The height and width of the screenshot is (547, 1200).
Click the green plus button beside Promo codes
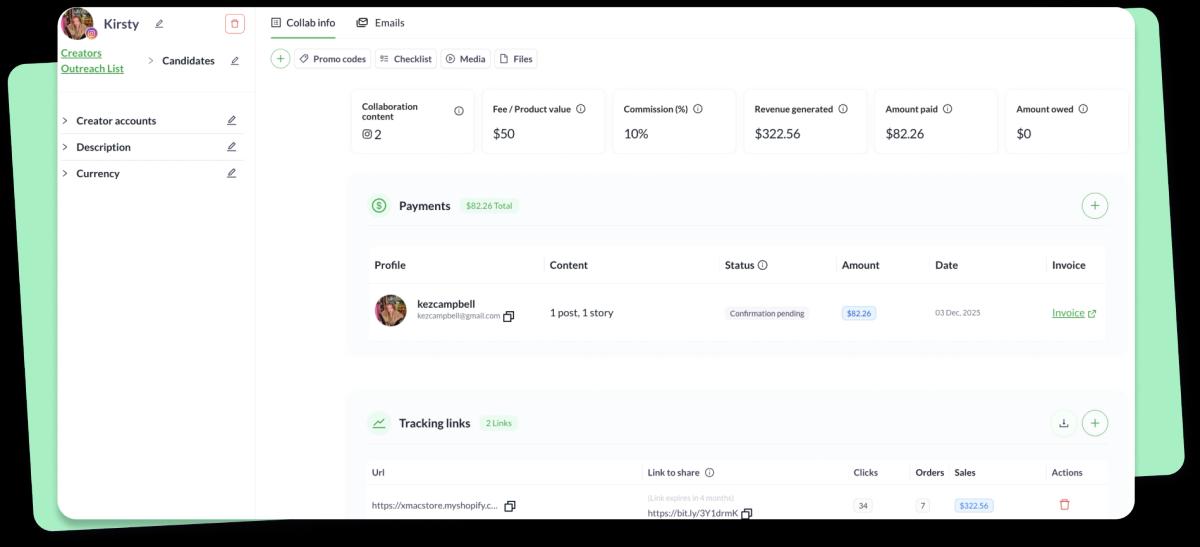280,59
